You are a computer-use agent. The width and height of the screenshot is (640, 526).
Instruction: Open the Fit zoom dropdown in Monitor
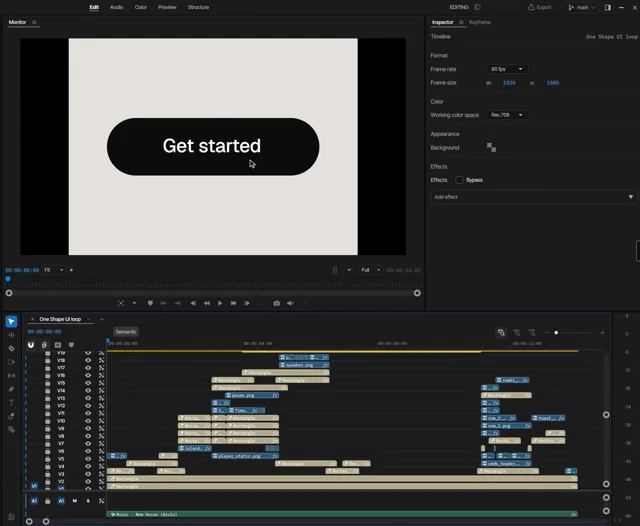(x=54, y=270)
